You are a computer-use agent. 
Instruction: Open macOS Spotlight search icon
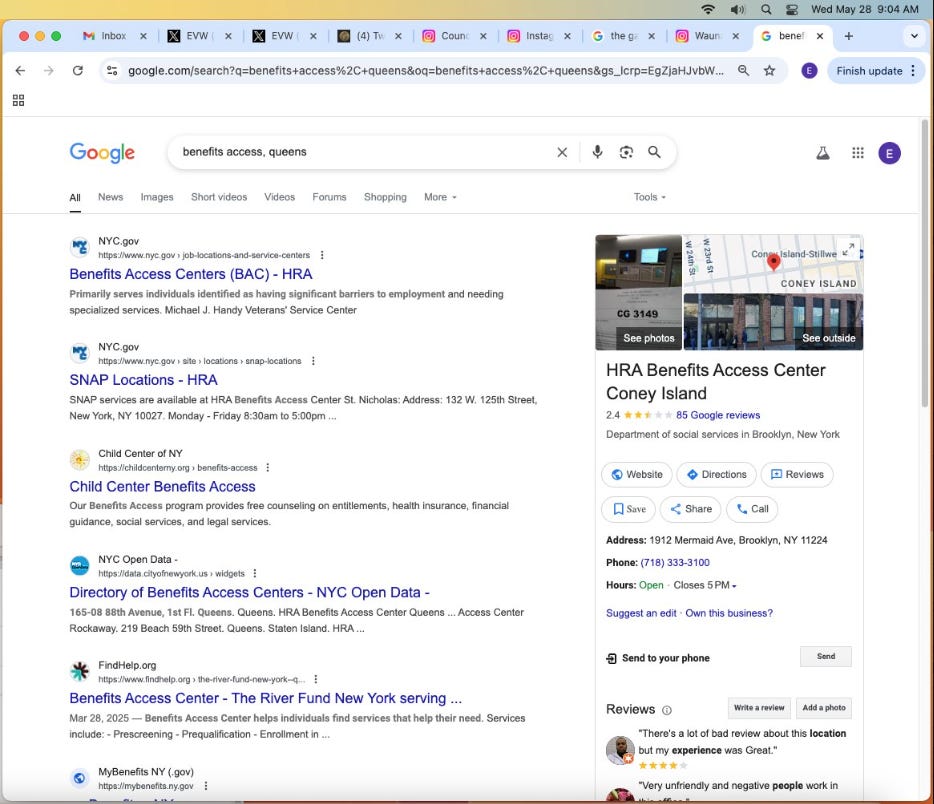pos(766,9)
